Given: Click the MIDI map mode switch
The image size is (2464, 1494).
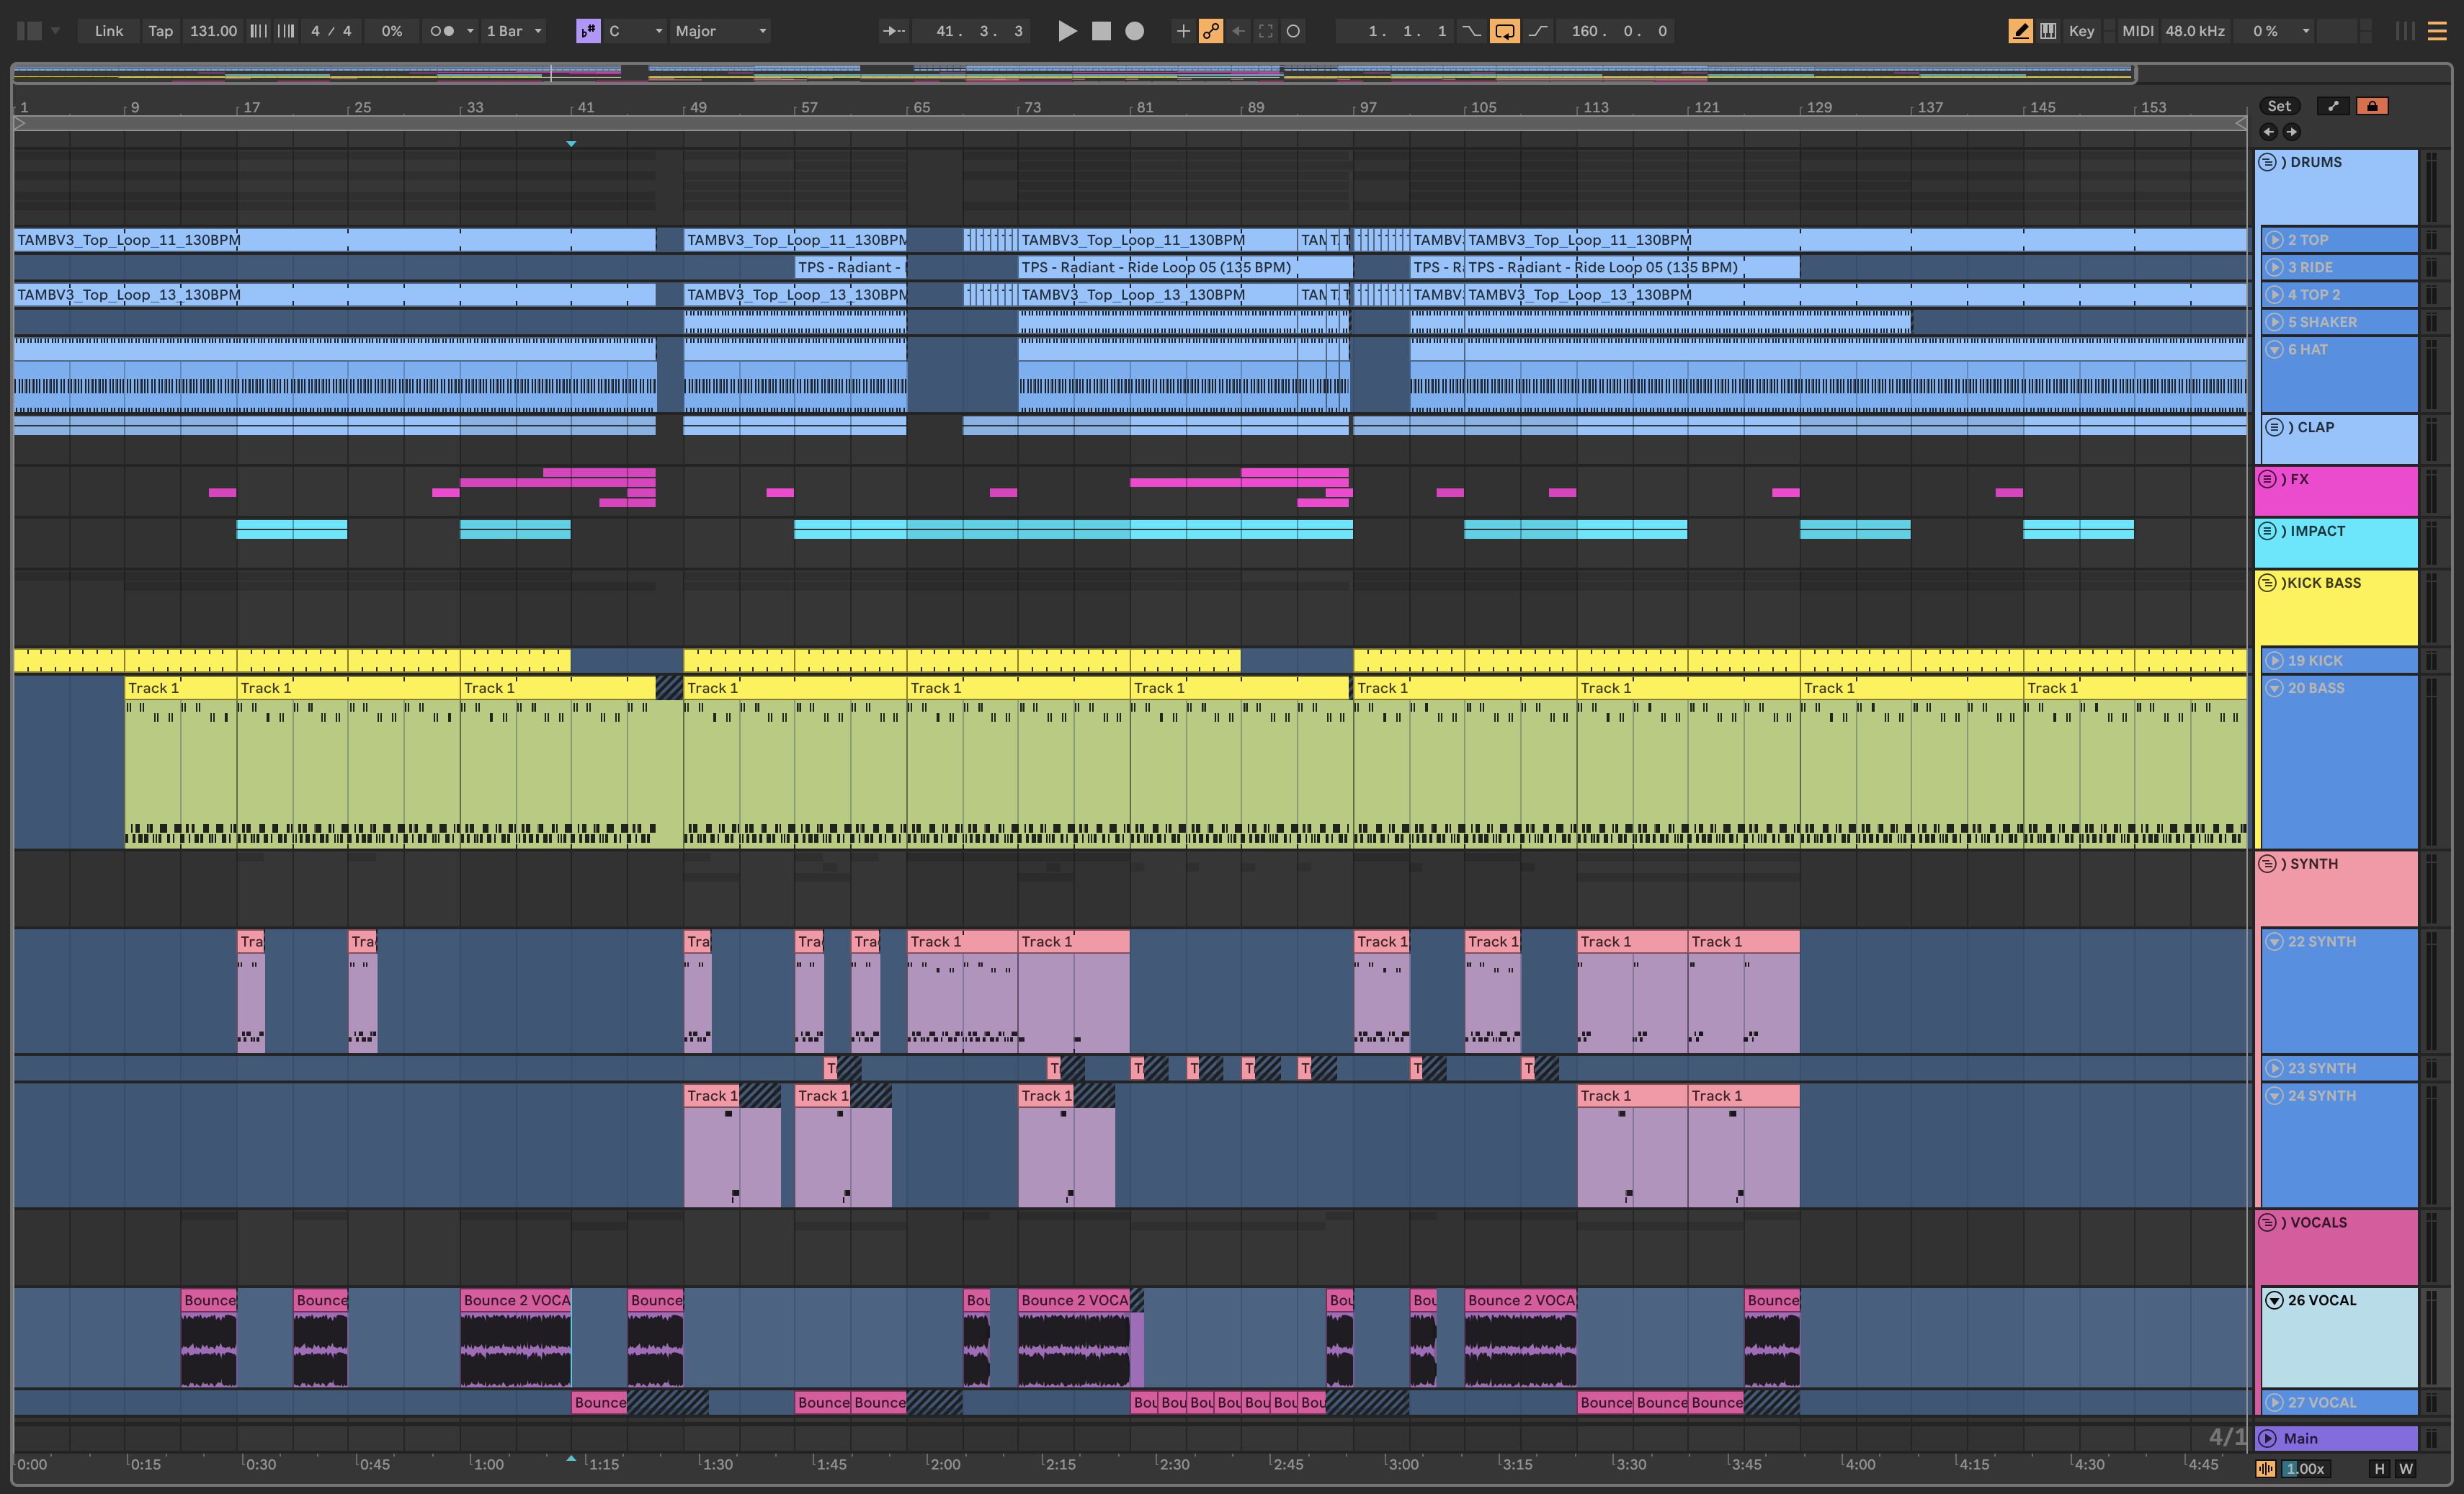Looking at the screenshot, I should click(2137, 31).
